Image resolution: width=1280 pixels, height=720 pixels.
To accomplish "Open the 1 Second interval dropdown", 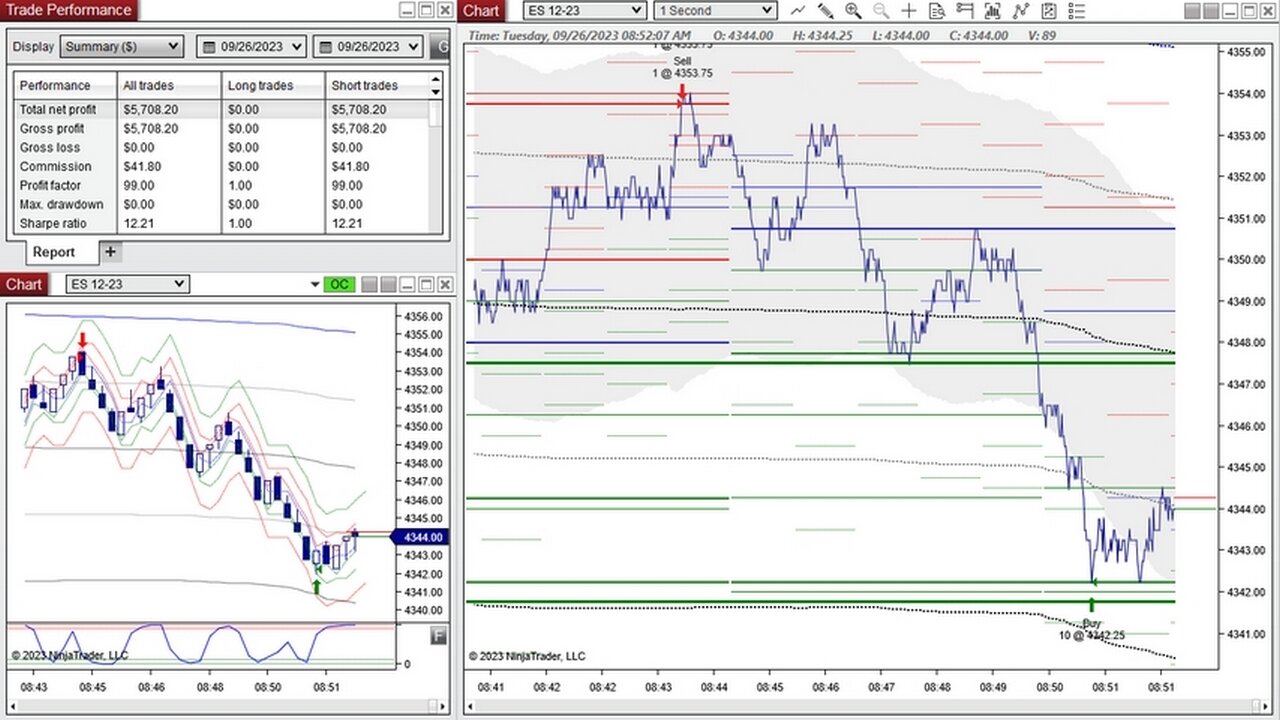I will [x=715, y=11].
